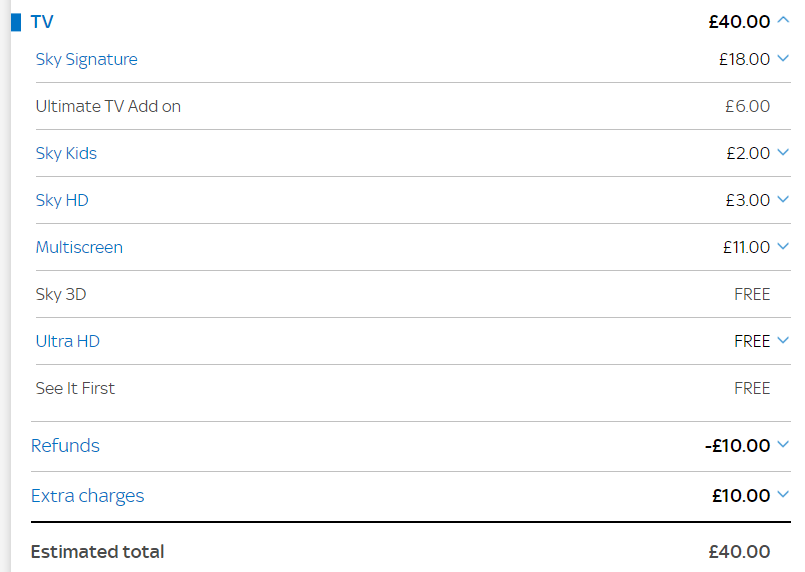This screenshot has height=572, width=805.
Task: Expand the Refunds chevron arrow
Action: pos(783,444)
